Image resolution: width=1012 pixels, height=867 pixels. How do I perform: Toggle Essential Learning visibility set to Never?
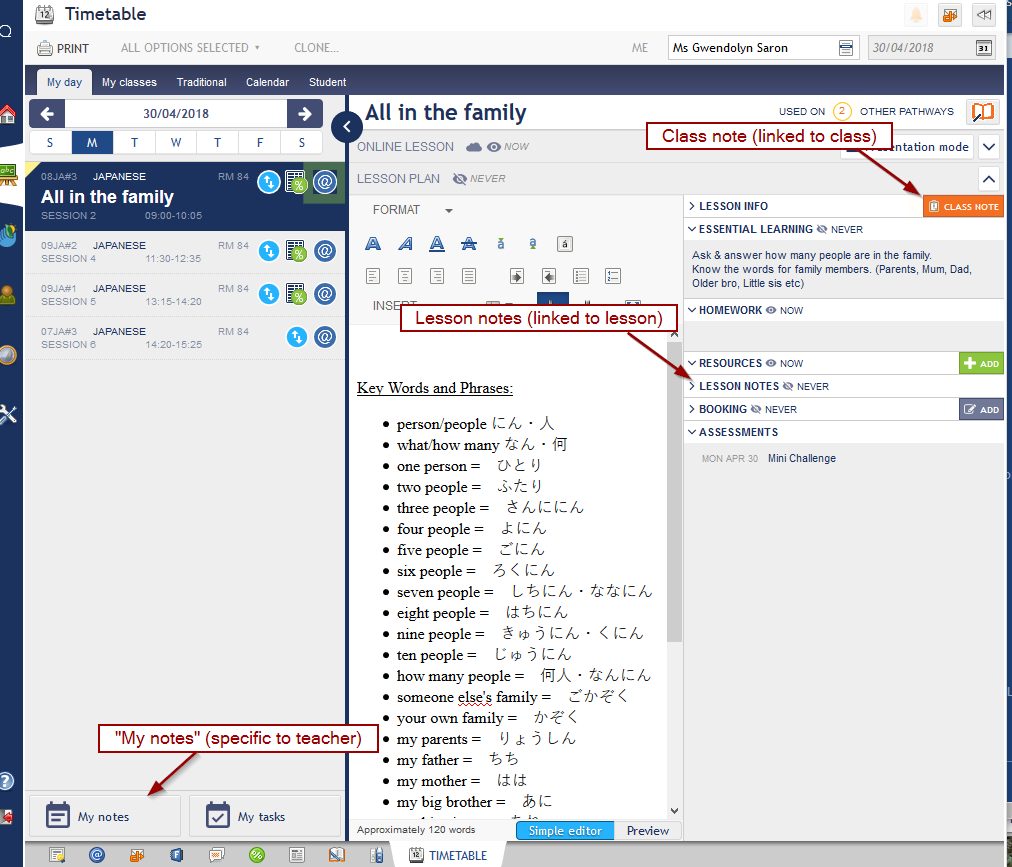(x=823, y=230)
